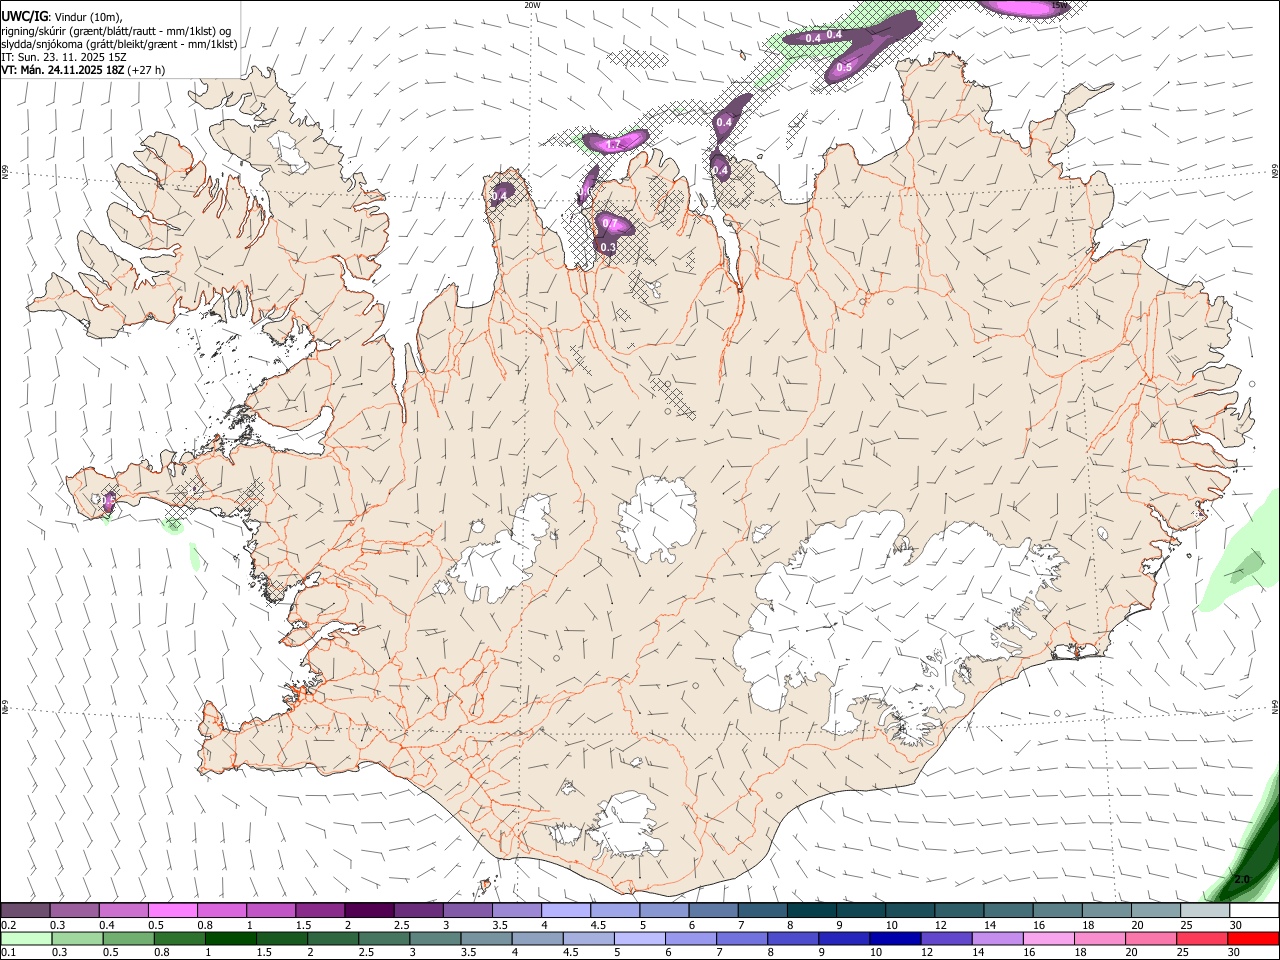Click the 30 label on the snow scale
This screenshot has height=960, width=1280.
point(1236,925)
